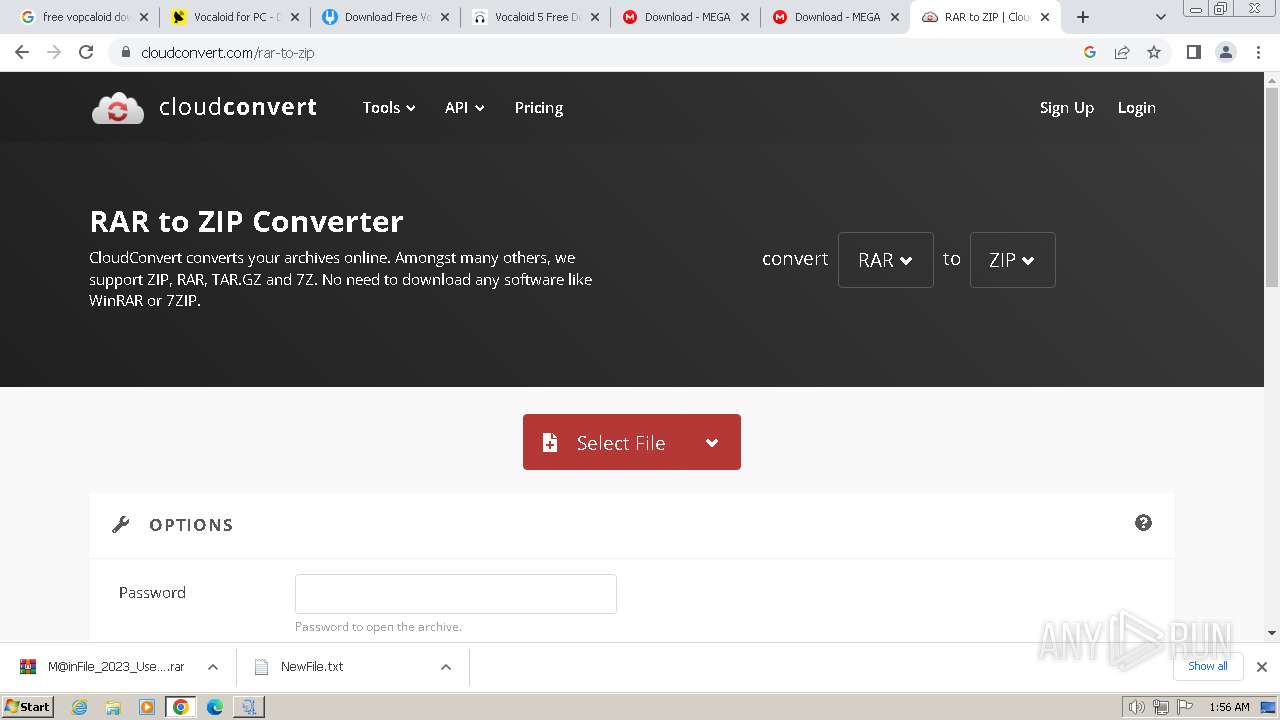
Task: Expand options for NewFile.txt download
Action: (446, 667)
